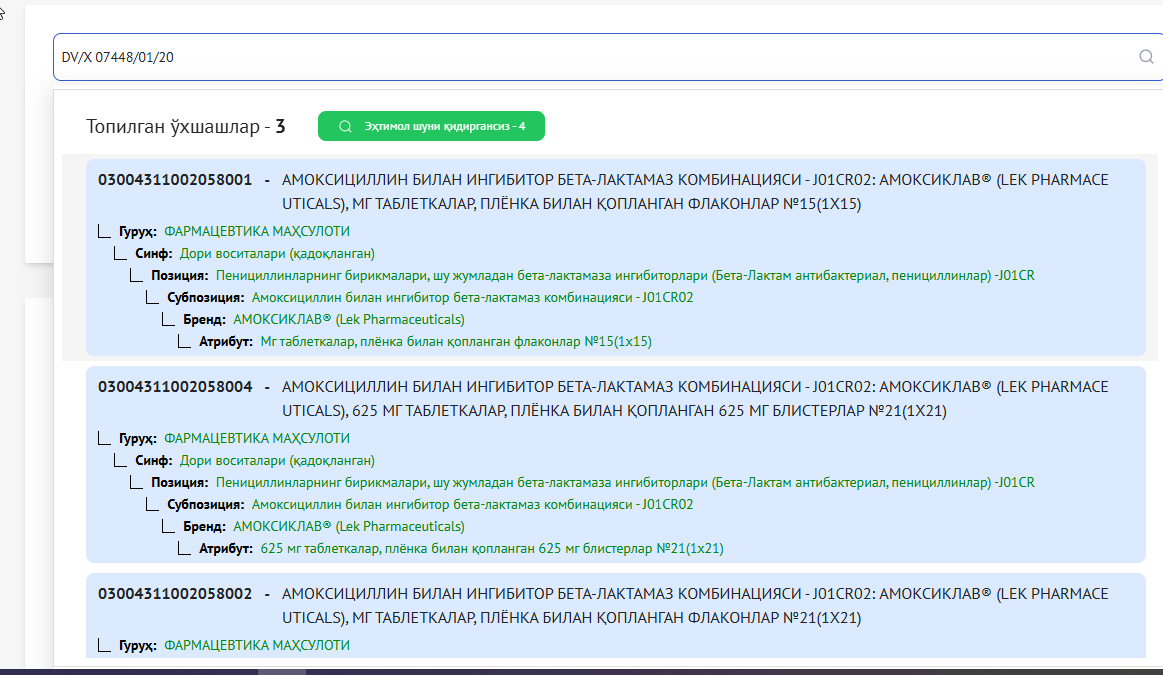This screenshot has width=1163, height=675.
Task: Click the Атрибут label in first result
Action: tap(226, 342)
